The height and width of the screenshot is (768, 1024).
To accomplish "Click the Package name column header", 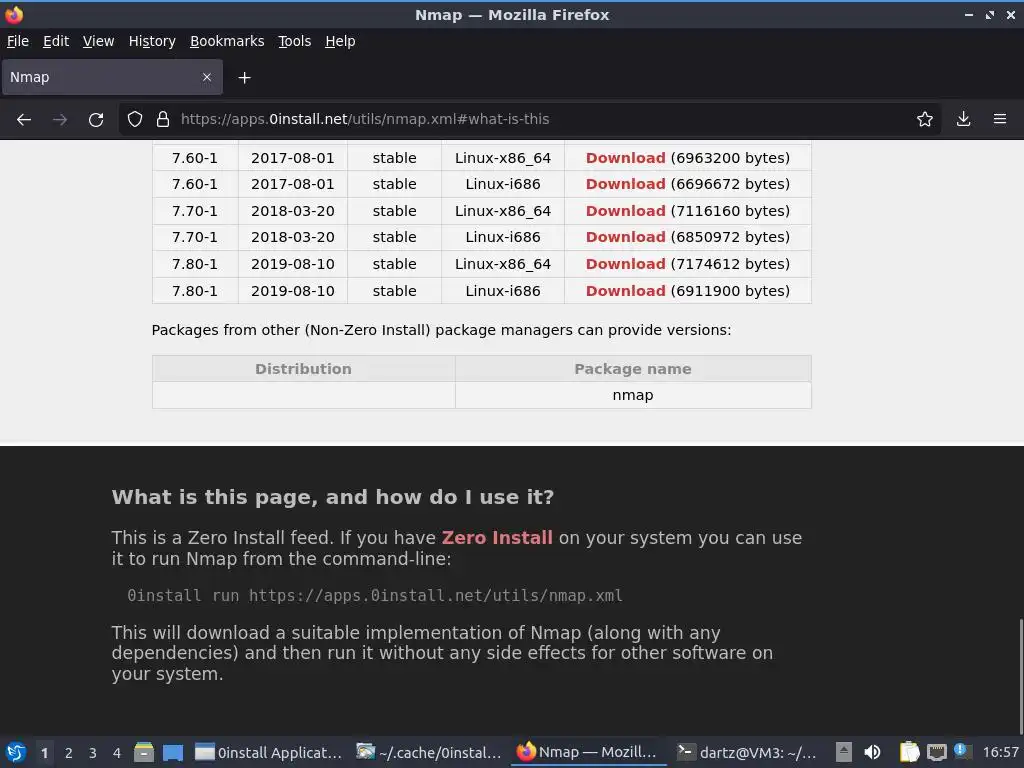I will [x=633, y=369].
